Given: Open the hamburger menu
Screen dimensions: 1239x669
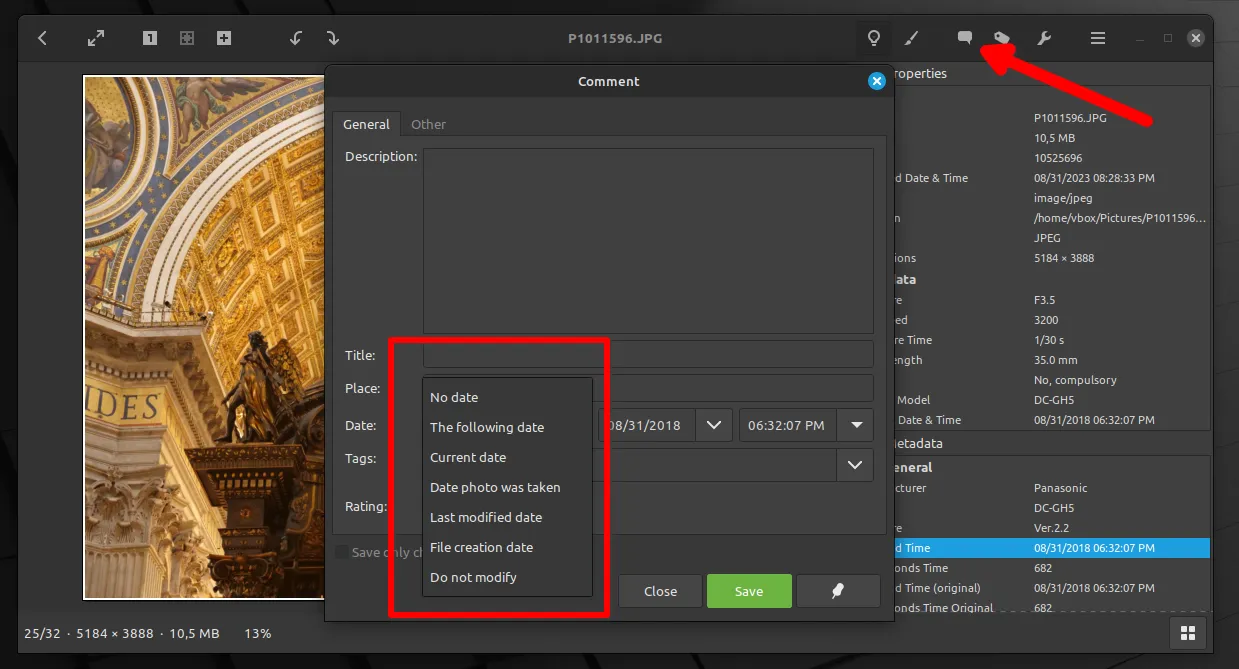Looking at the screenshot, I should point(1097,38).
